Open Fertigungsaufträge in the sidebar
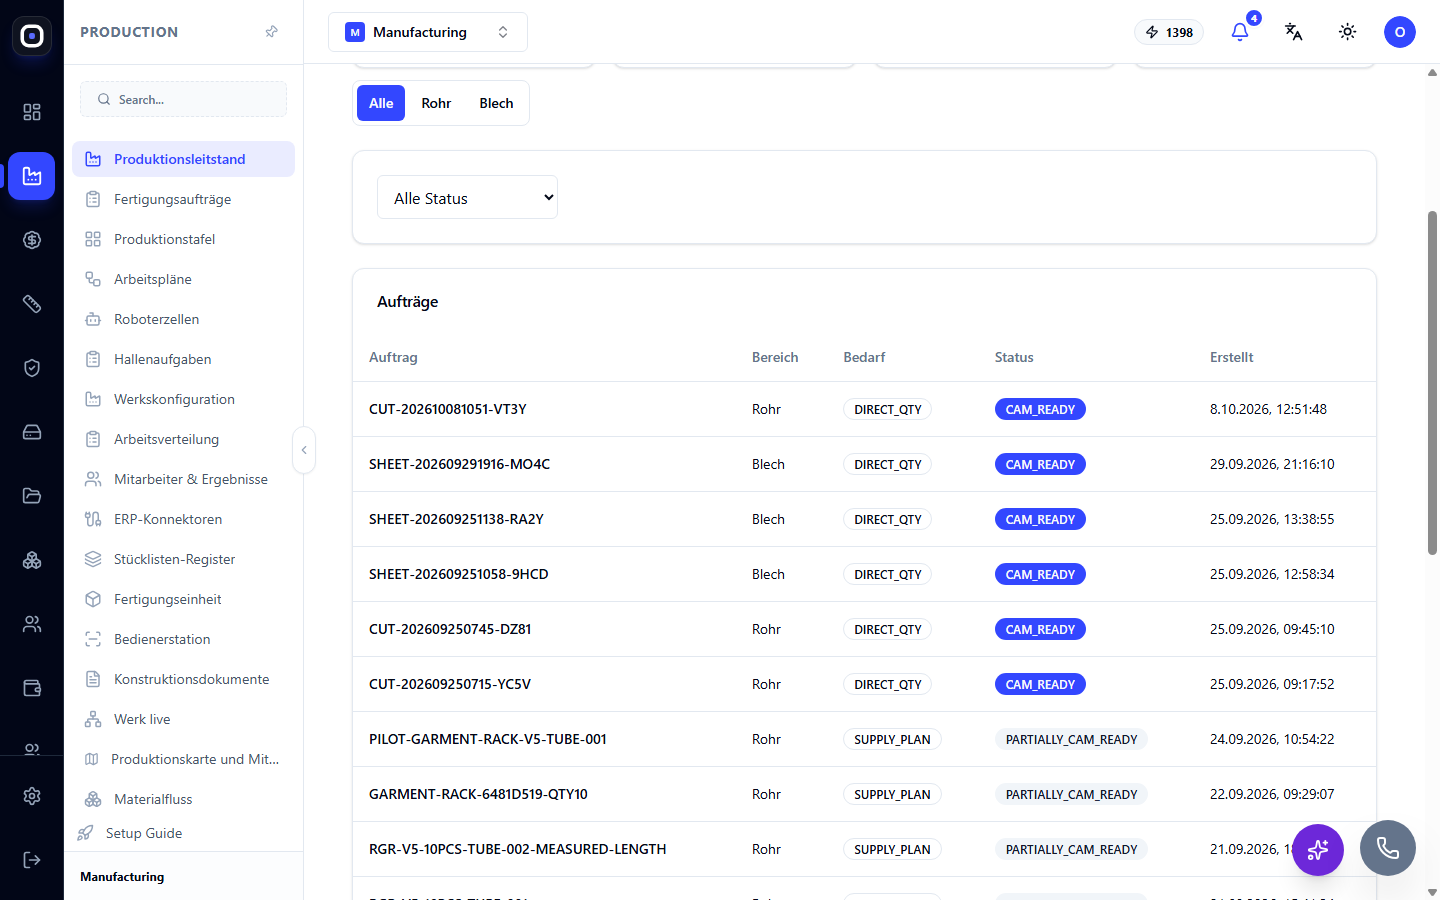Screen dimensions: 1440x900 (x=184, y=199)
